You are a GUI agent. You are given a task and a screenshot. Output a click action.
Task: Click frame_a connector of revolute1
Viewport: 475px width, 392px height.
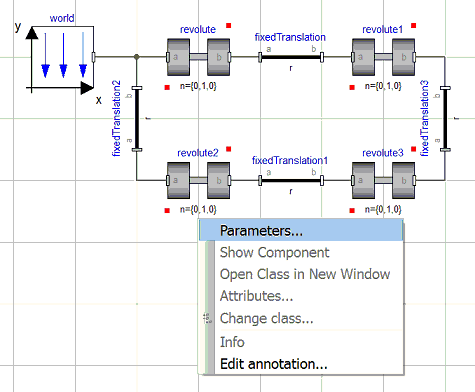click(353, 57)
